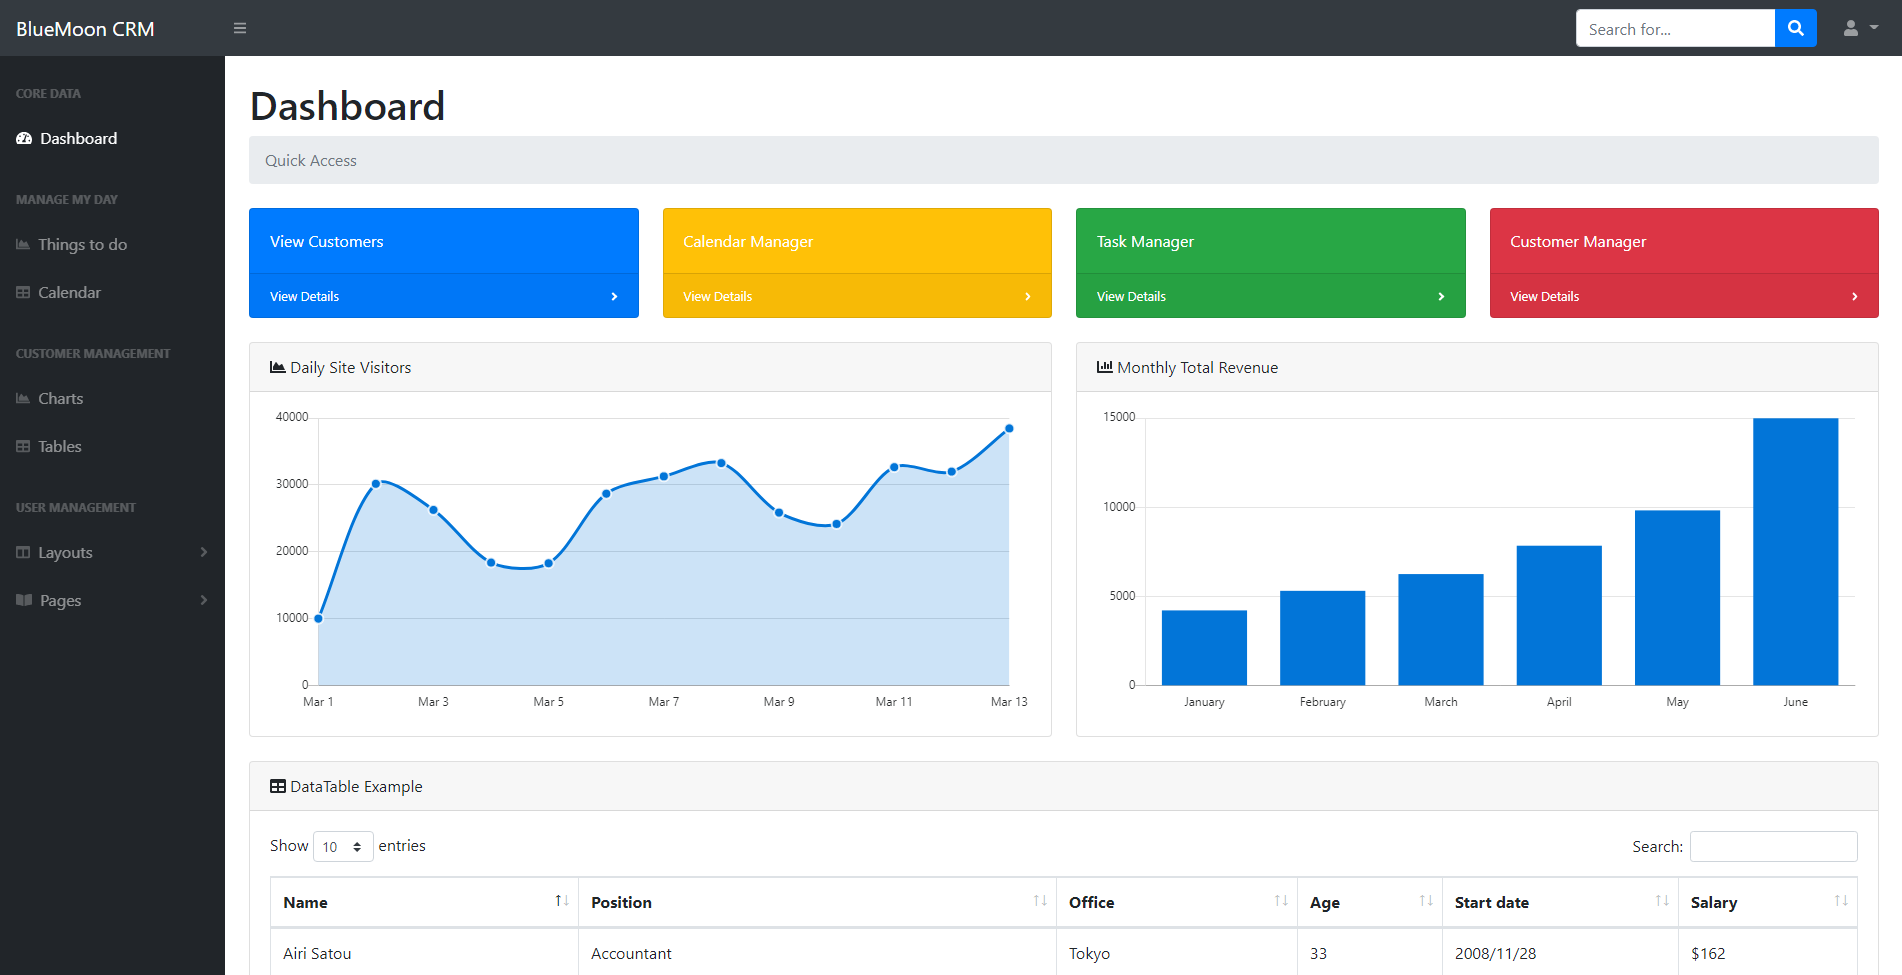Image resolution: width=1902 pixels, height=975 pixels.
Task: Click View Details on View Customers card
Action: (443, 296)
